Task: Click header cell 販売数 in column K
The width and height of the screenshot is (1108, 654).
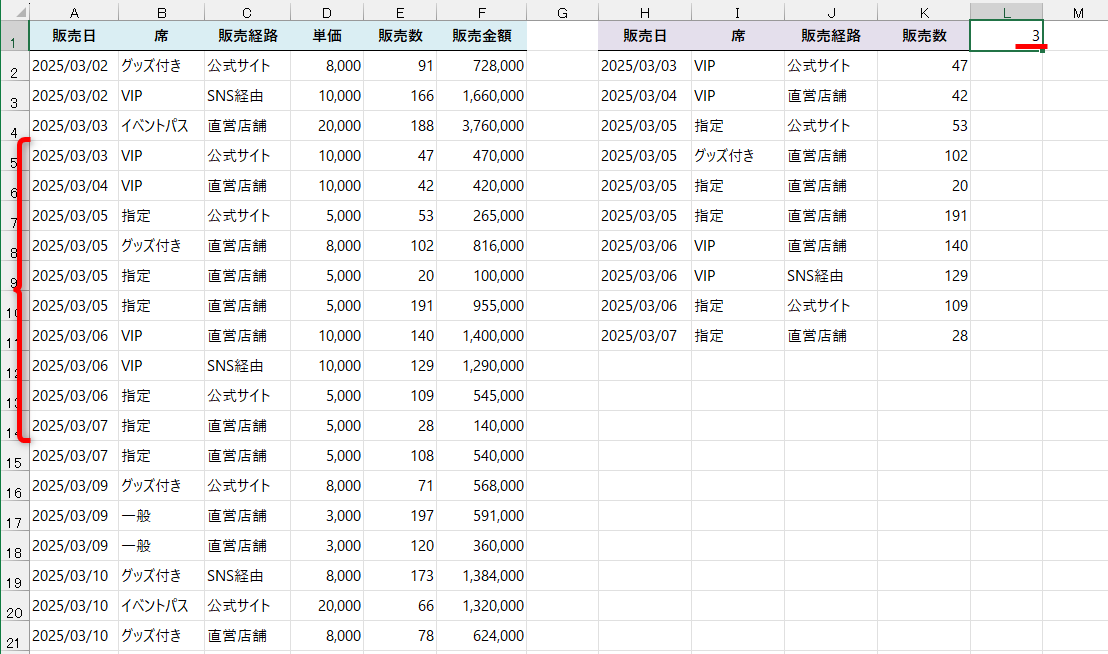Action: click(x=924, y=36)
